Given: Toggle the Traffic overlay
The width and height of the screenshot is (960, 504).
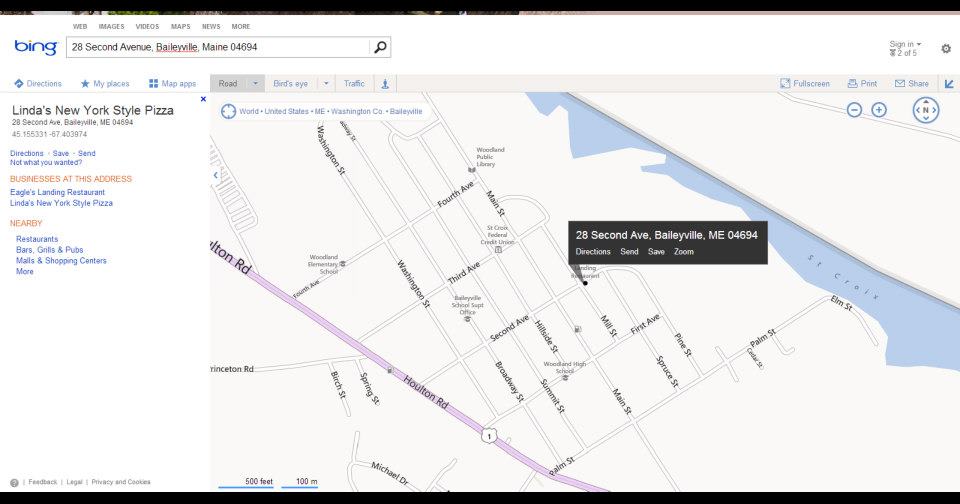Looking at the screenshot, I should (354, 83).
